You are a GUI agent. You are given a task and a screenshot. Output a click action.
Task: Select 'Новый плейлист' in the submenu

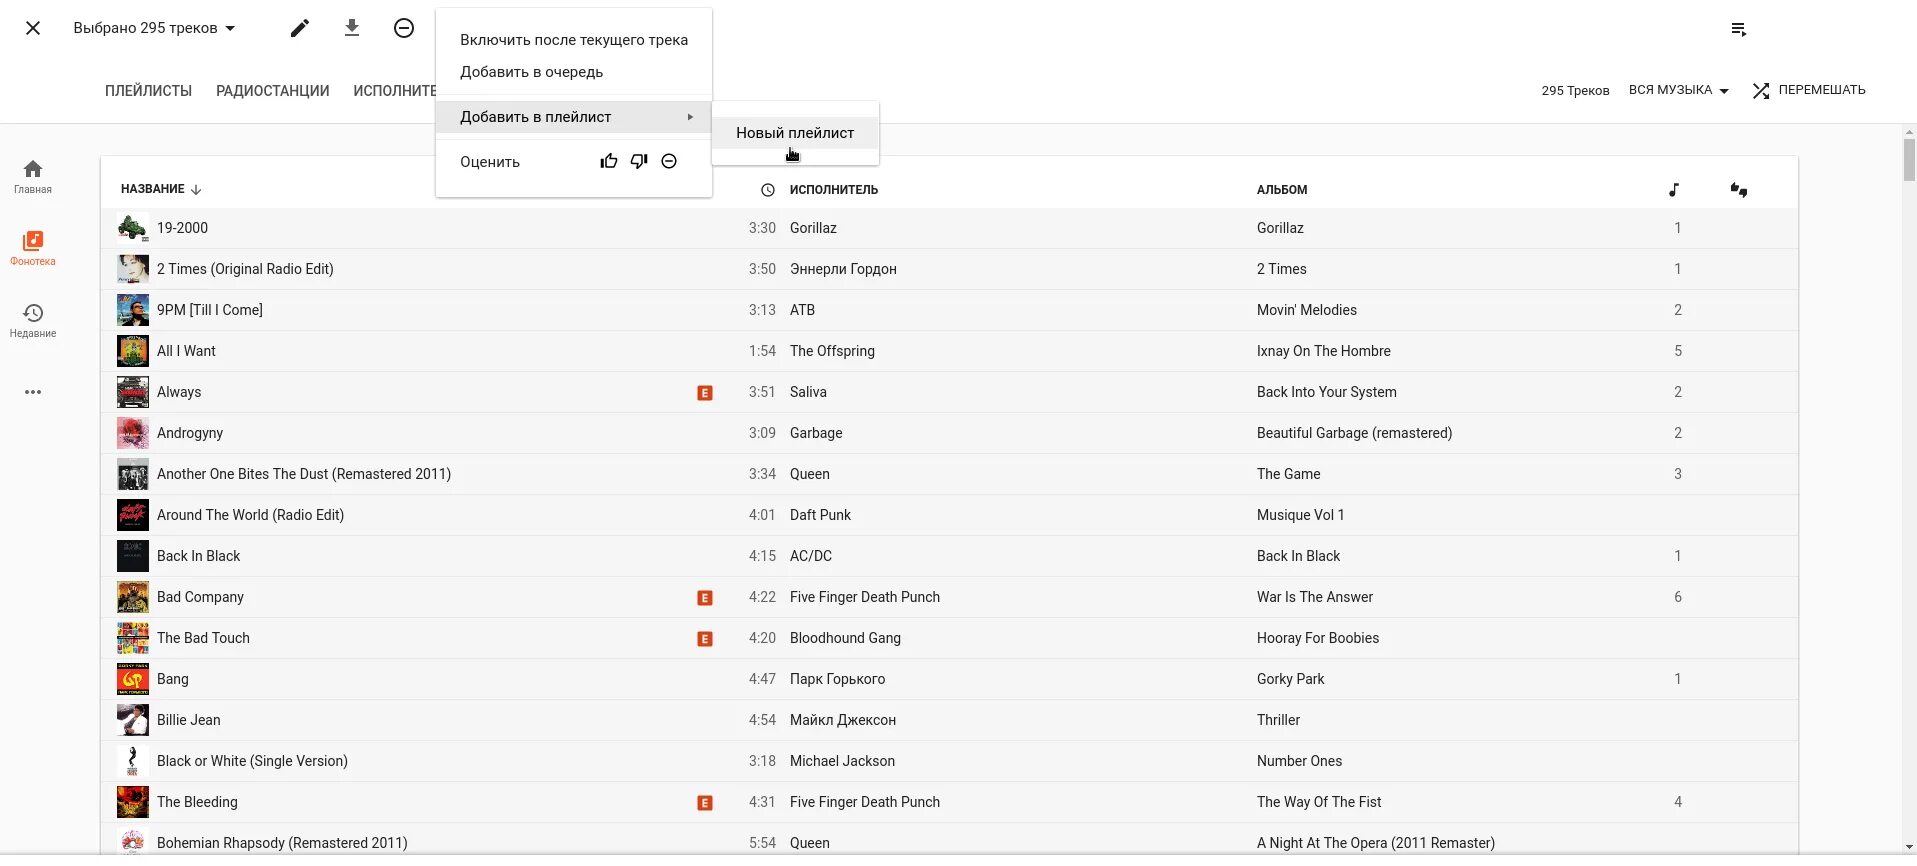pos(795,133)
